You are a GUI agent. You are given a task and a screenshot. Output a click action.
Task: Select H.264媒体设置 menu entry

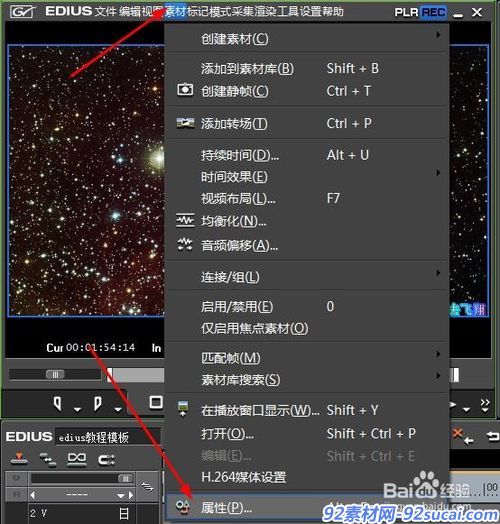point(307,477)
